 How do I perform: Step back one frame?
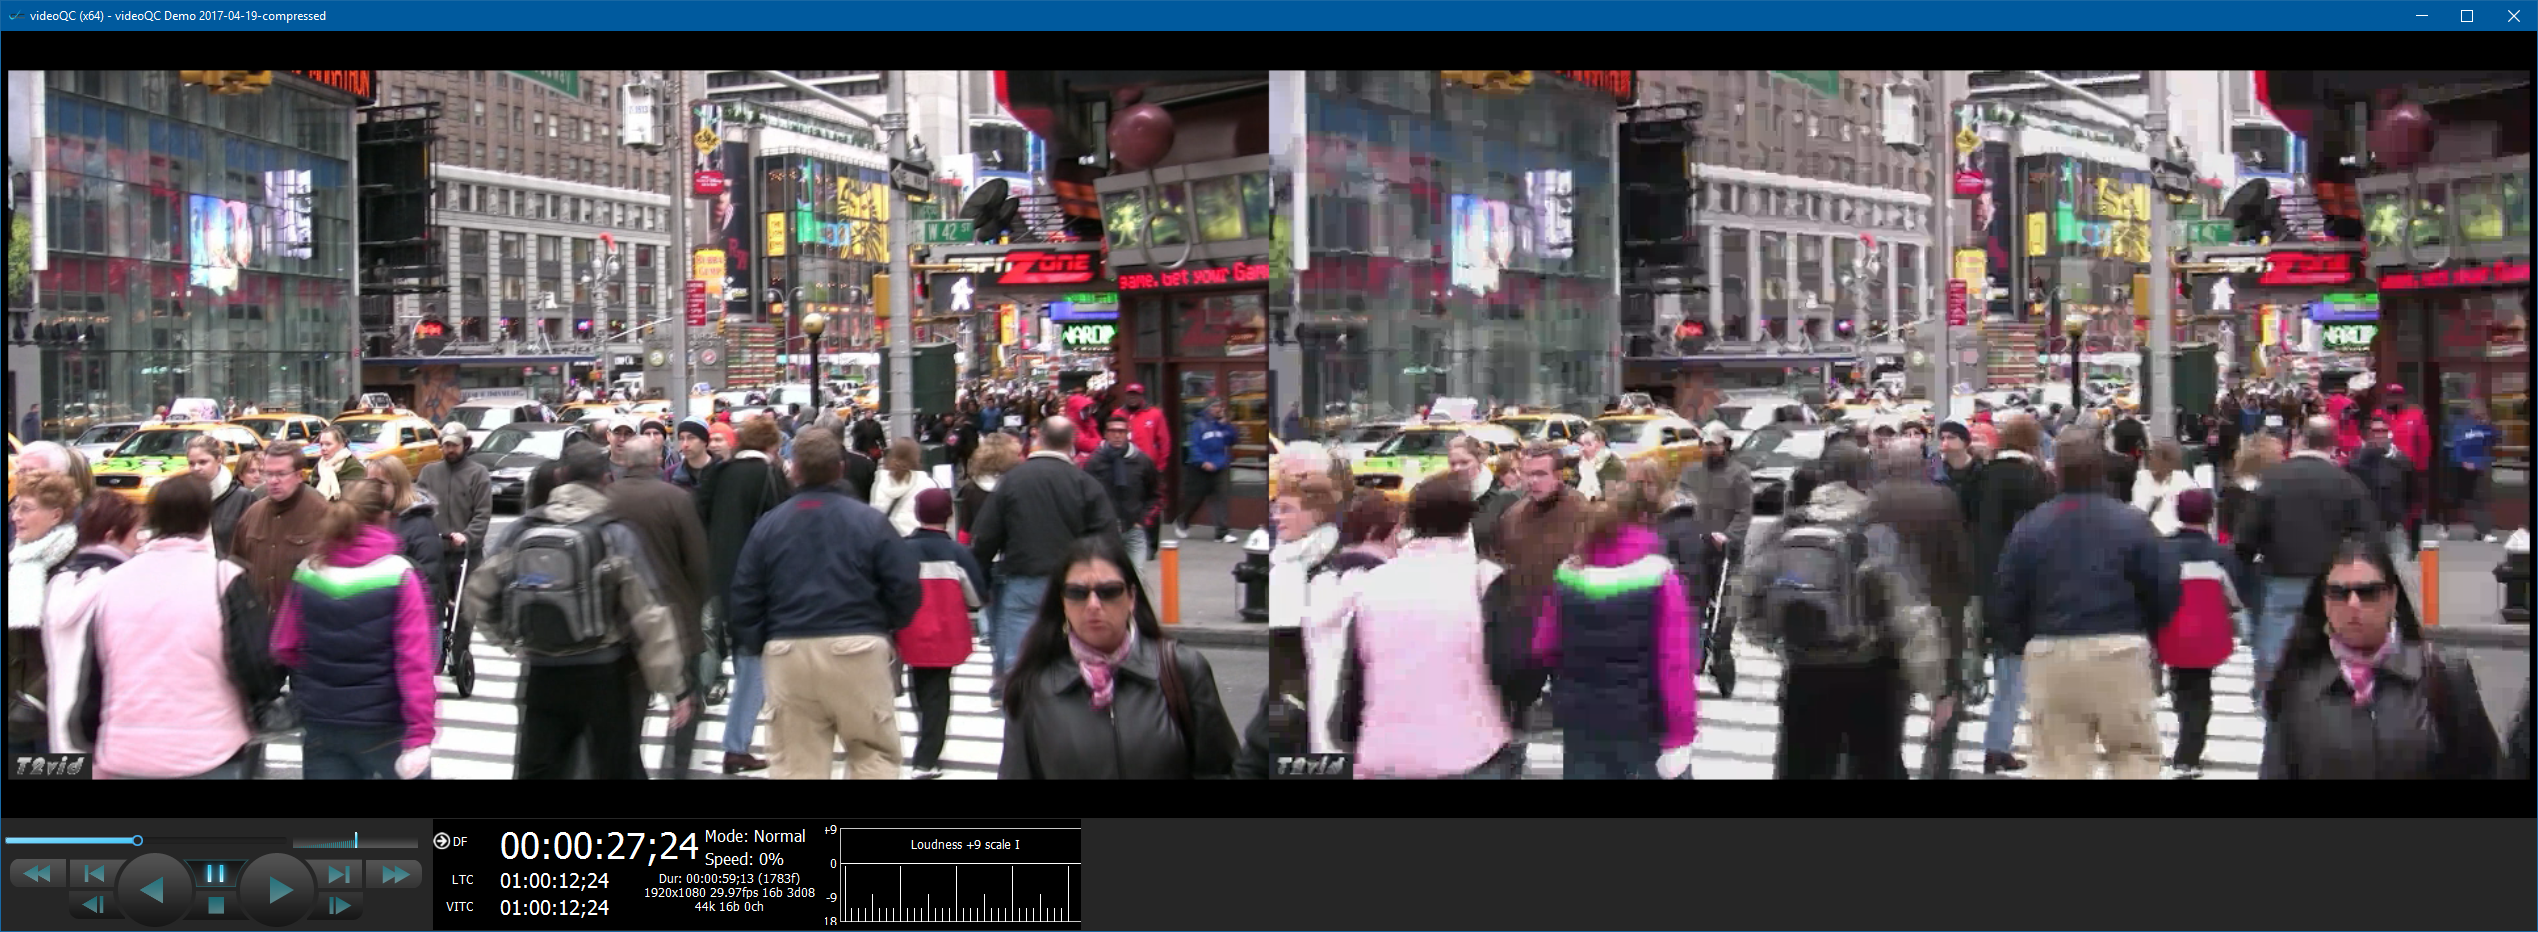93,905
